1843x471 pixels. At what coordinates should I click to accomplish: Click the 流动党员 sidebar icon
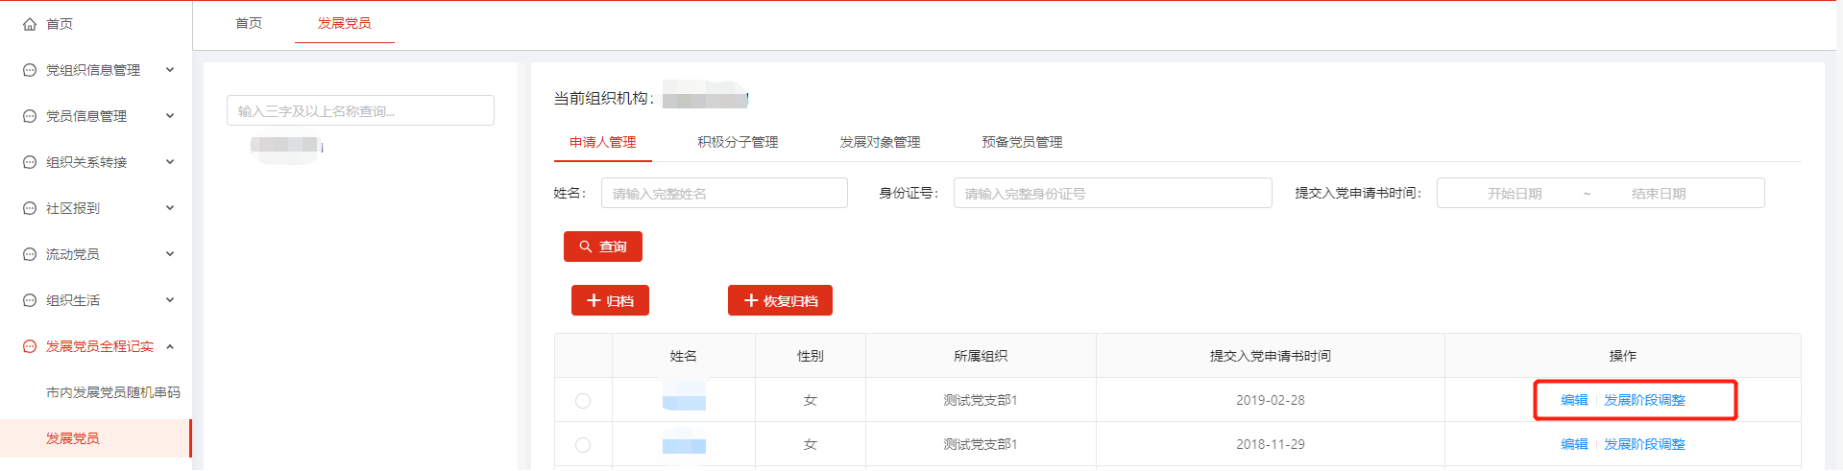(x=29, y=254)
